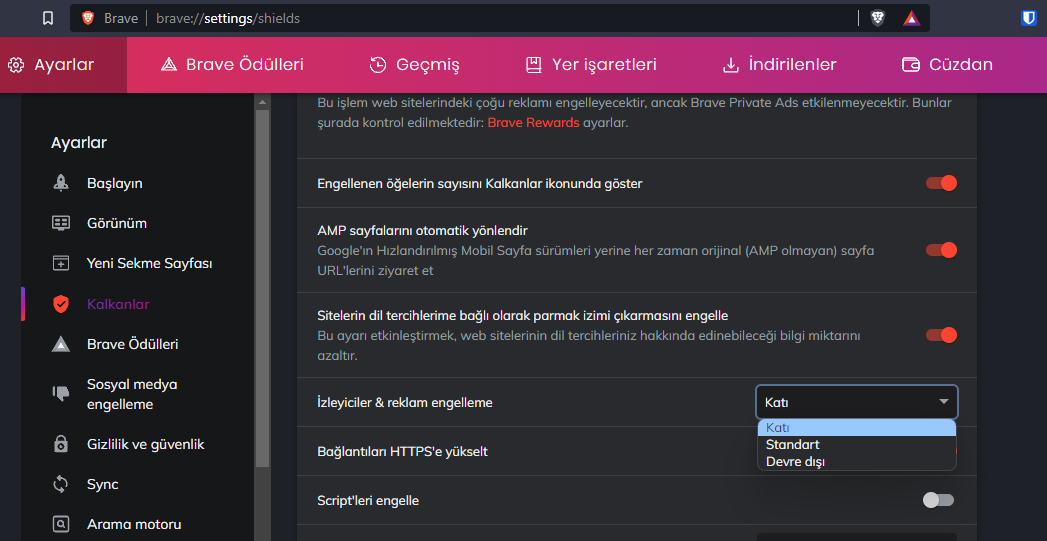Click the Yeni Sekme Sayfası icon

coord(61,263)
